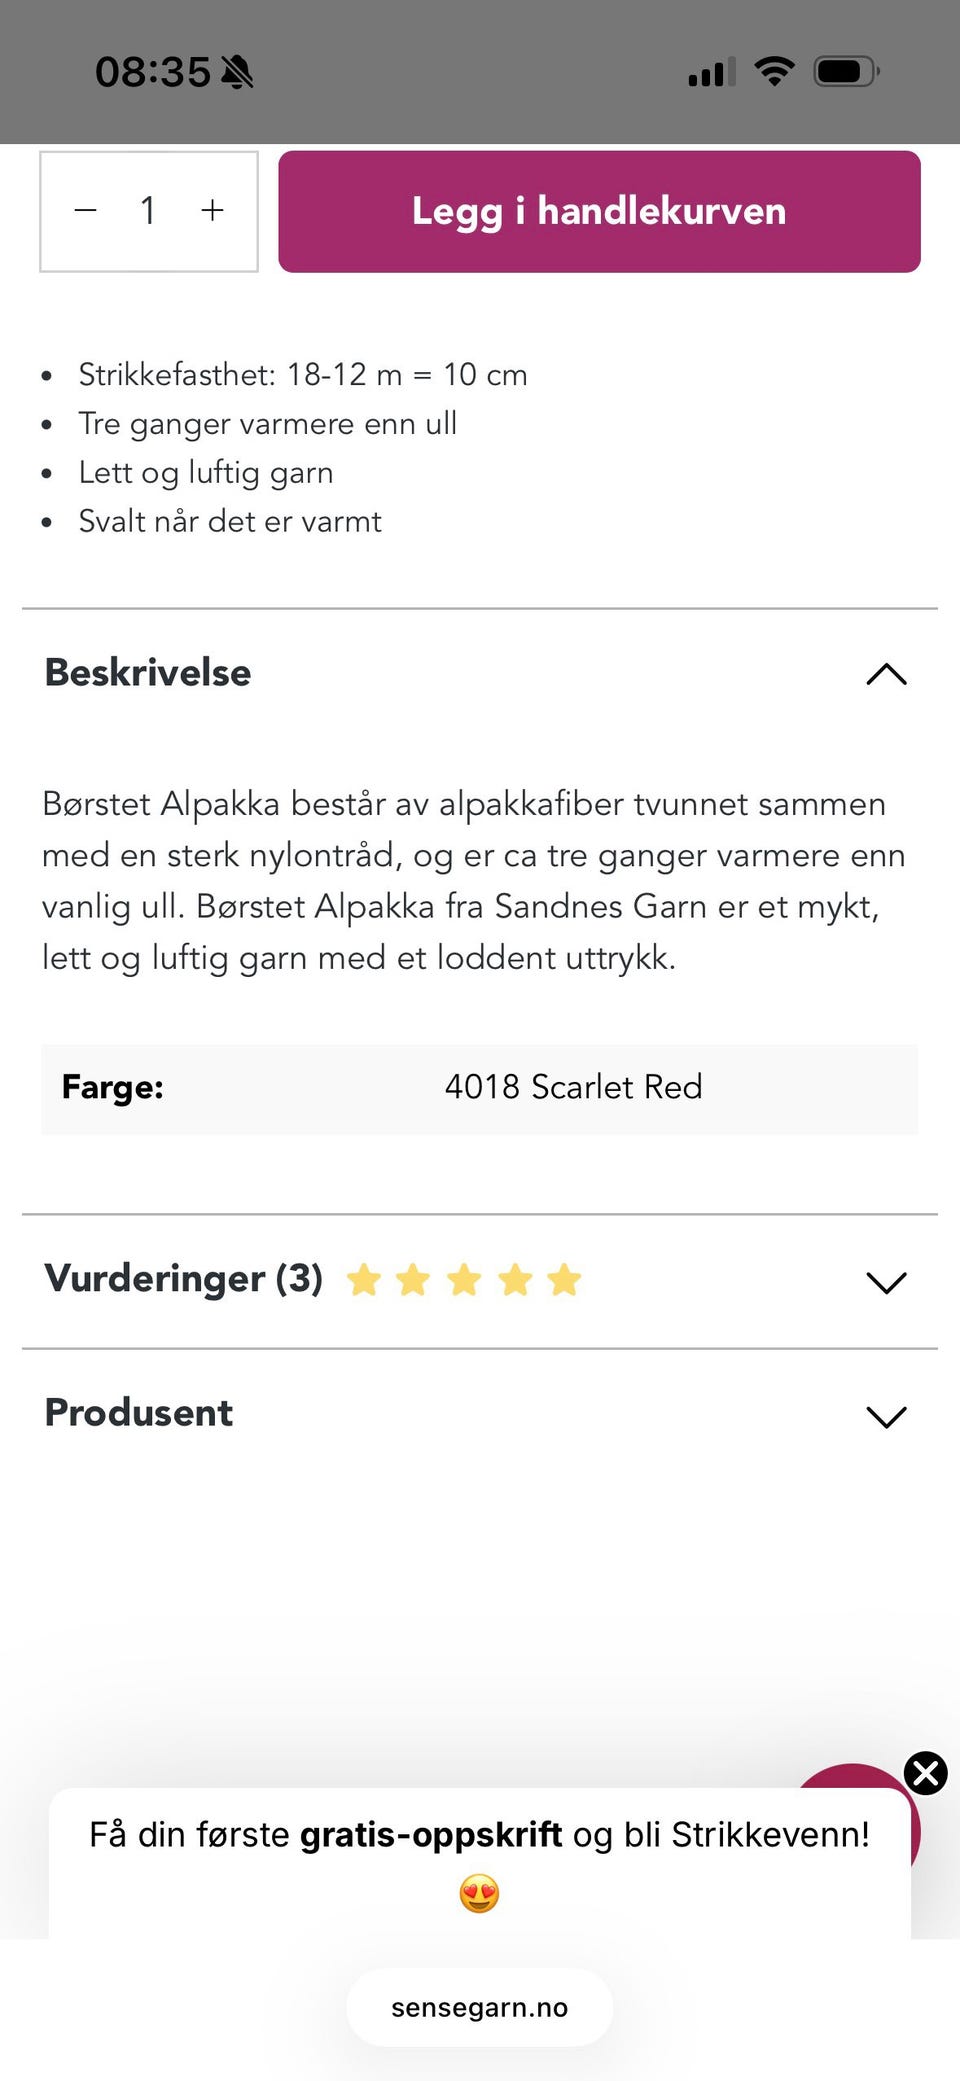Select the 4018 Scarlet Red color value
This screenshot has height=2081, width=960.
(572, 1087)
